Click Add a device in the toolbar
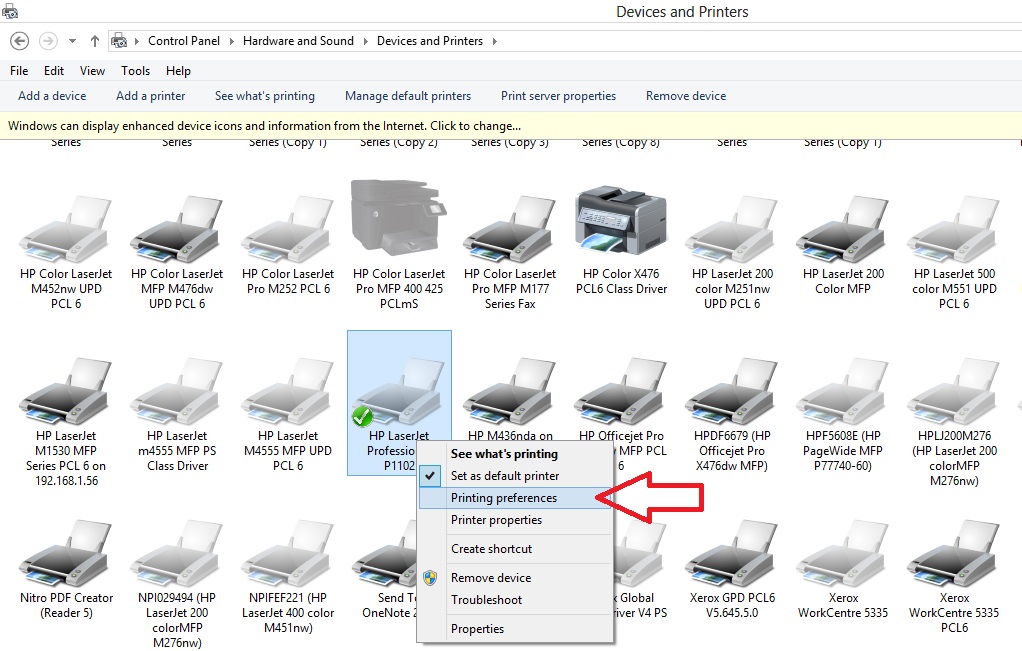 (52, 96)
